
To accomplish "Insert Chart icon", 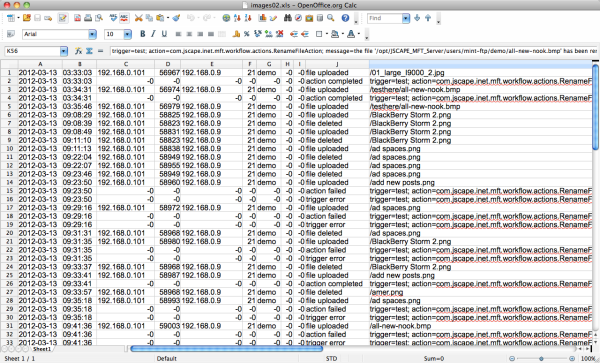I will click(262, 18).
